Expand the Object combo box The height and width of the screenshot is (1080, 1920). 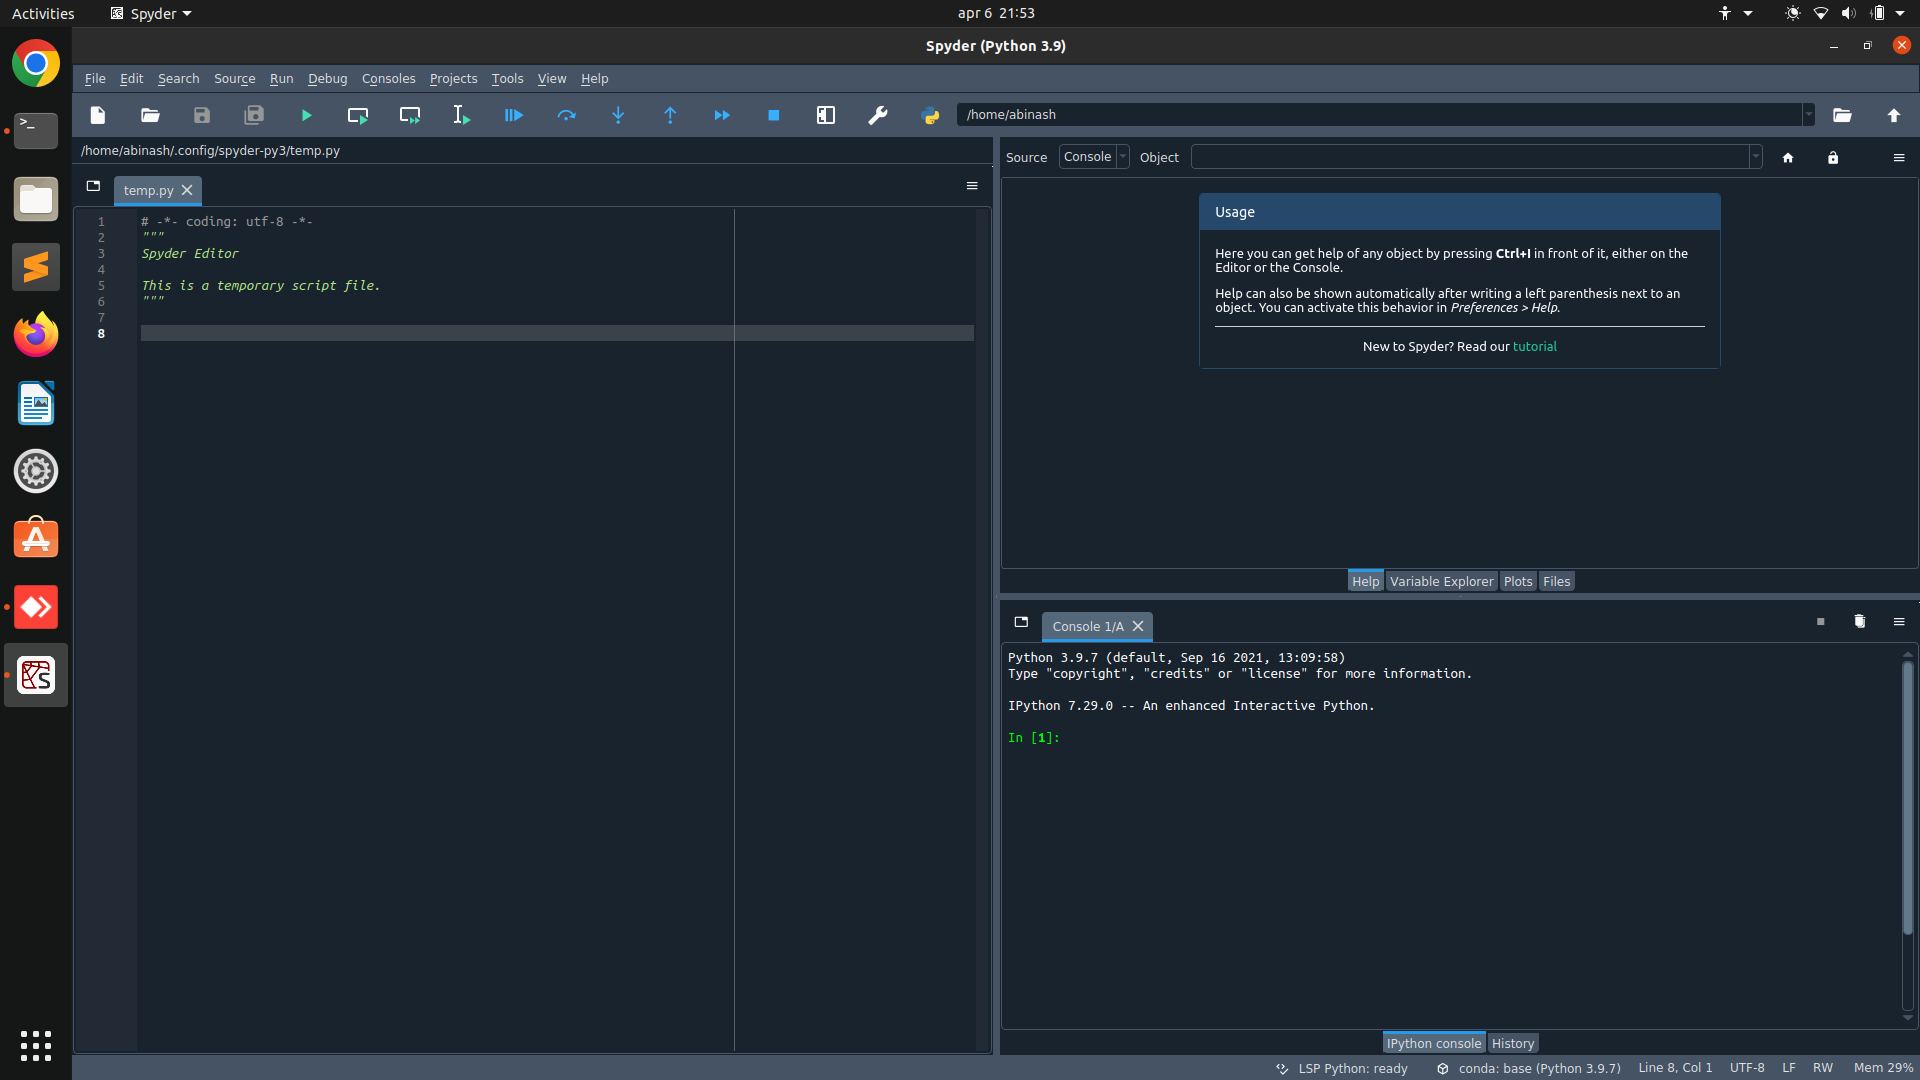point(1756,156)
